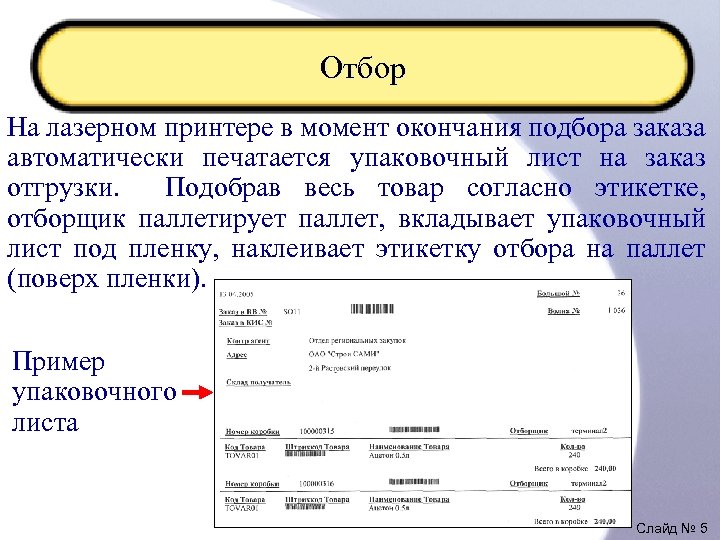720x540 pixels.
Task: Click the caption "Пример упаковочного листа"
Action: 94,391
